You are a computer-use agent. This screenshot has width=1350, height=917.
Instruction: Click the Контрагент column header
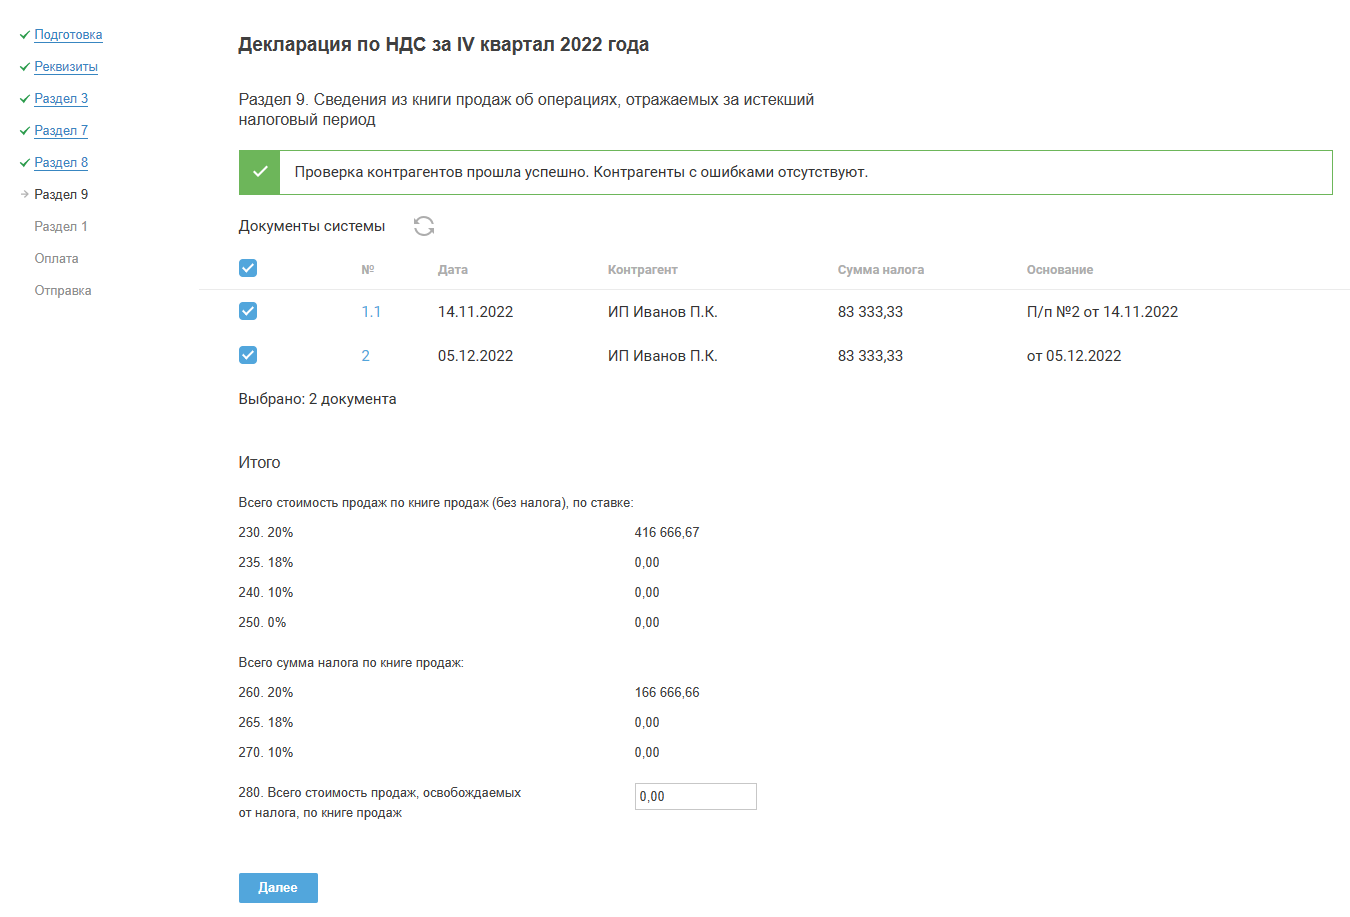pos(642,270)
